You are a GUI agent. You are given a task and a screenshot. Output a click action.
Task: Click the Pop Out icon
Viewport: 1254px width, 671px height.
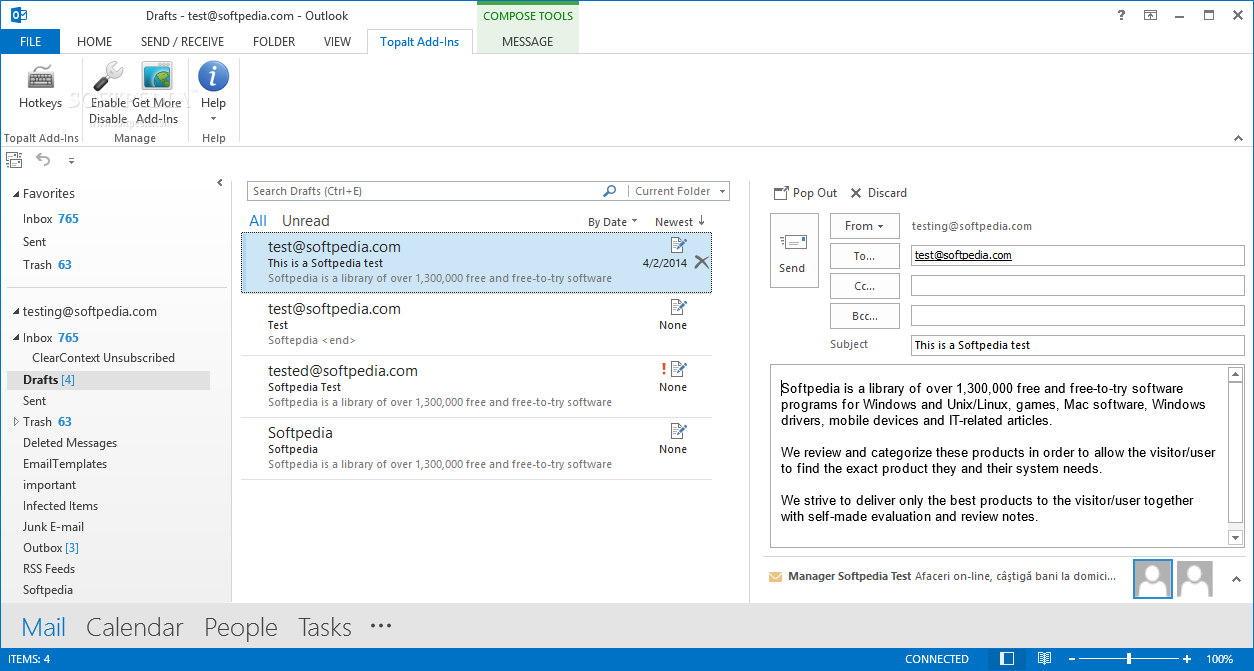781,193
